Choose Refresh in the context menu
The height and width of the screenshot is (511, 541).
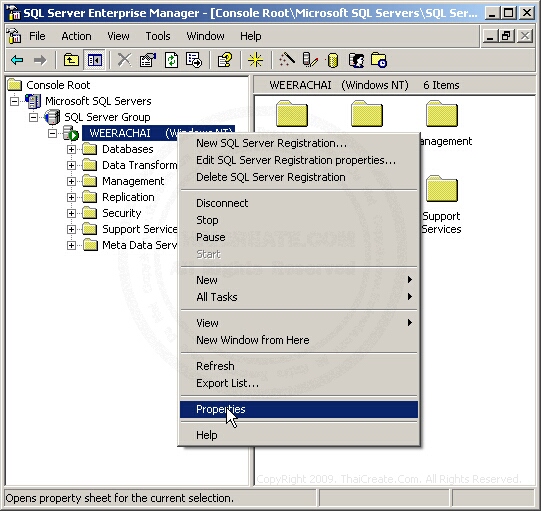pyautogui.click(x=299, y=366)
